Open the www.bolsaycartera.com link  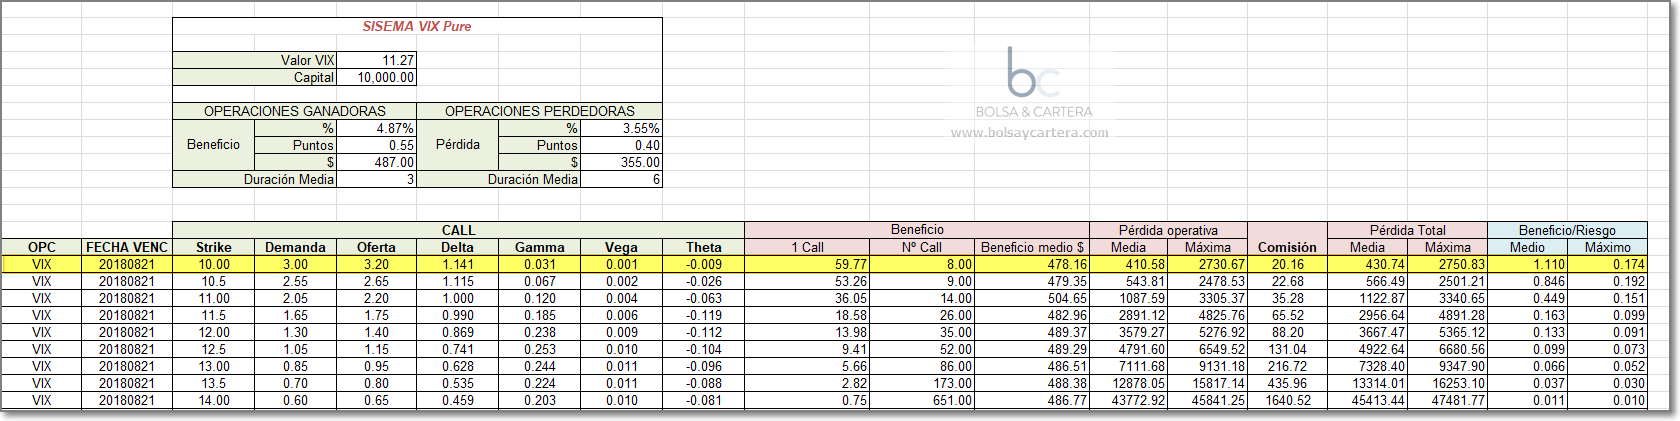pos(1029,132)
